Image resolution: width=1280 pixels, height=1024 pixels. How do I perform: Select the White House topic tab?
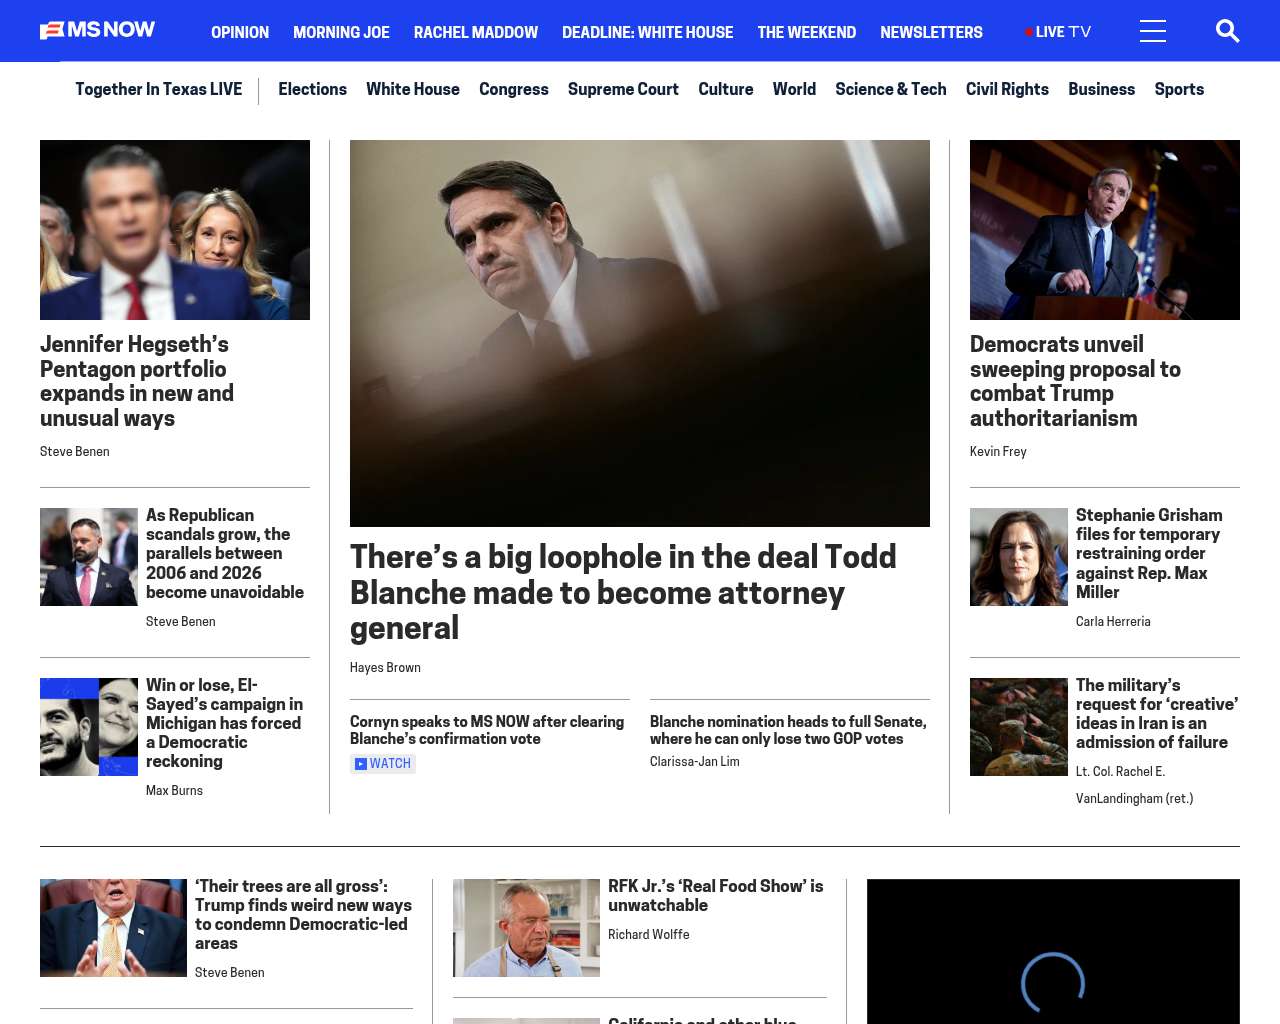click(x=413, y=89)
